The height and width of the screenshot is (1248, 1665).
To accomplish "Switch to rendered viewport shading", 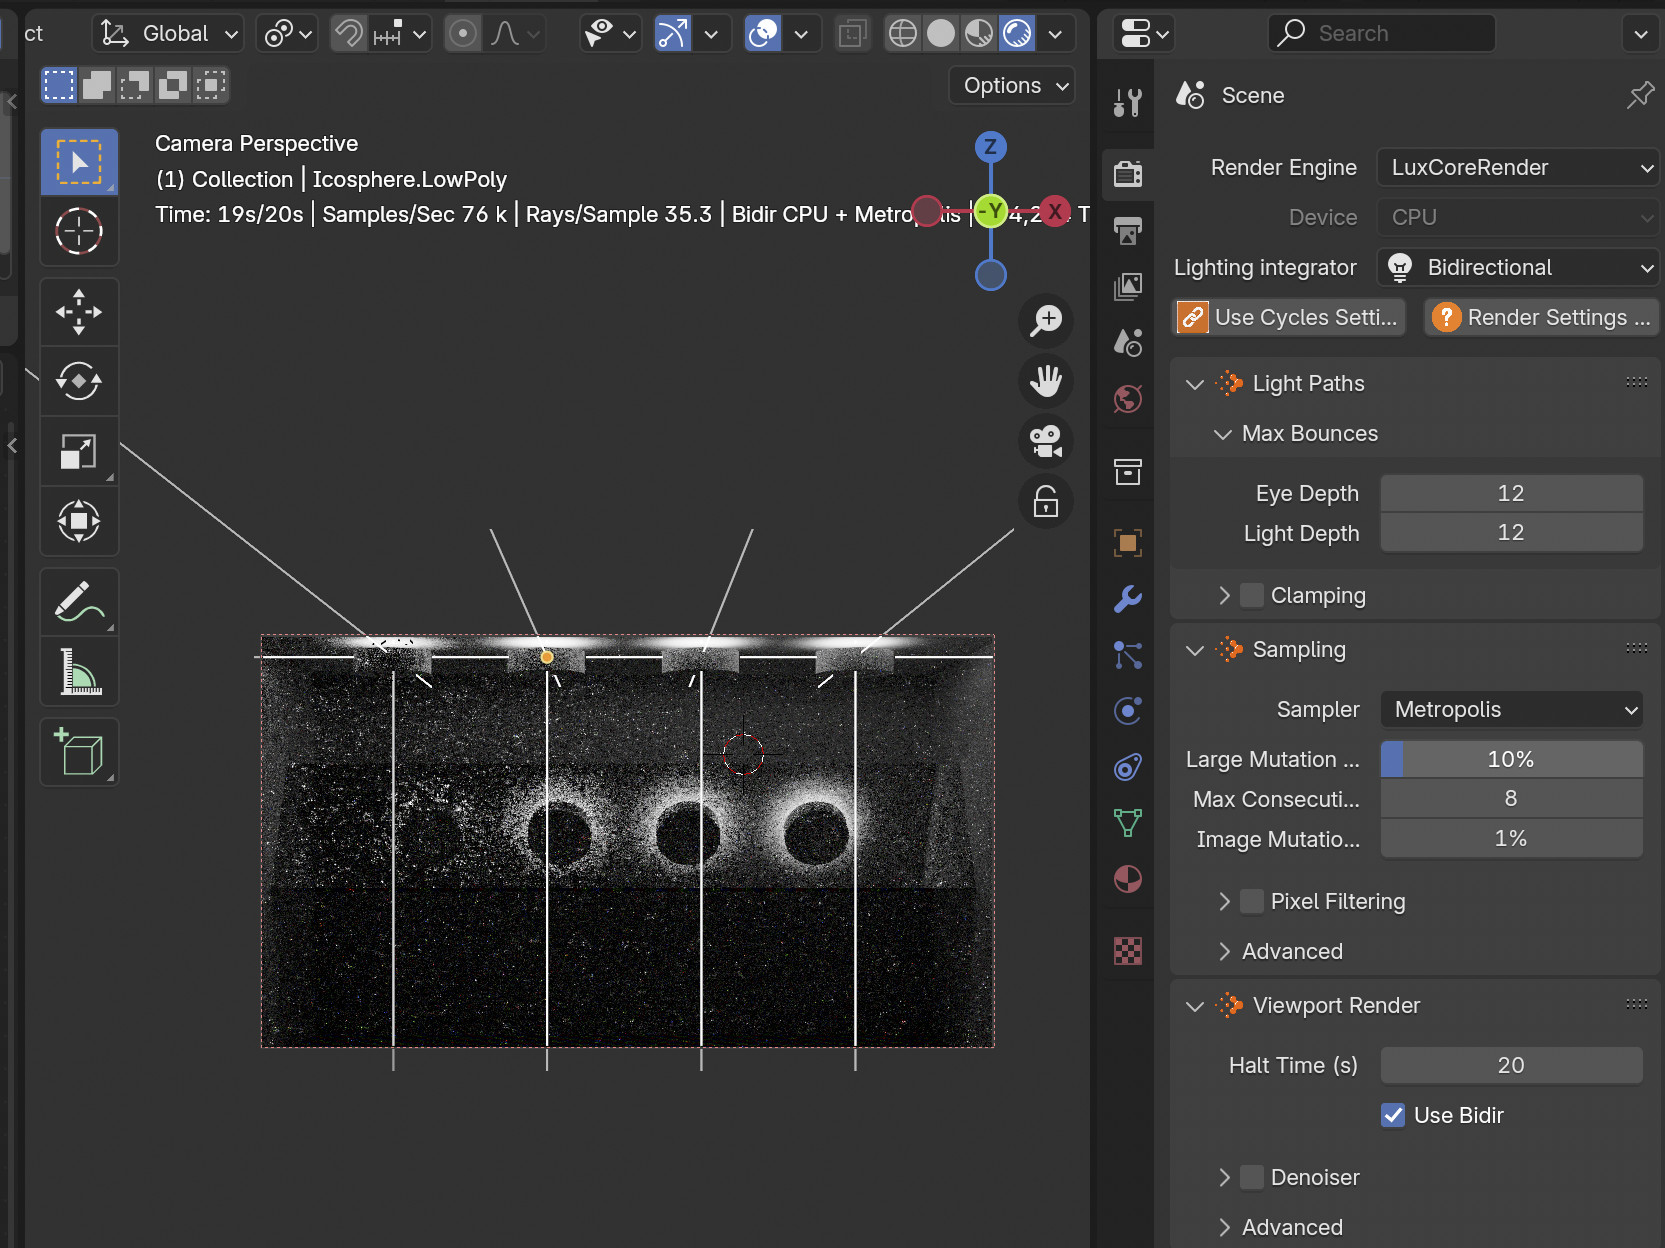I will pyautogui.click(x=1017, y=34).
